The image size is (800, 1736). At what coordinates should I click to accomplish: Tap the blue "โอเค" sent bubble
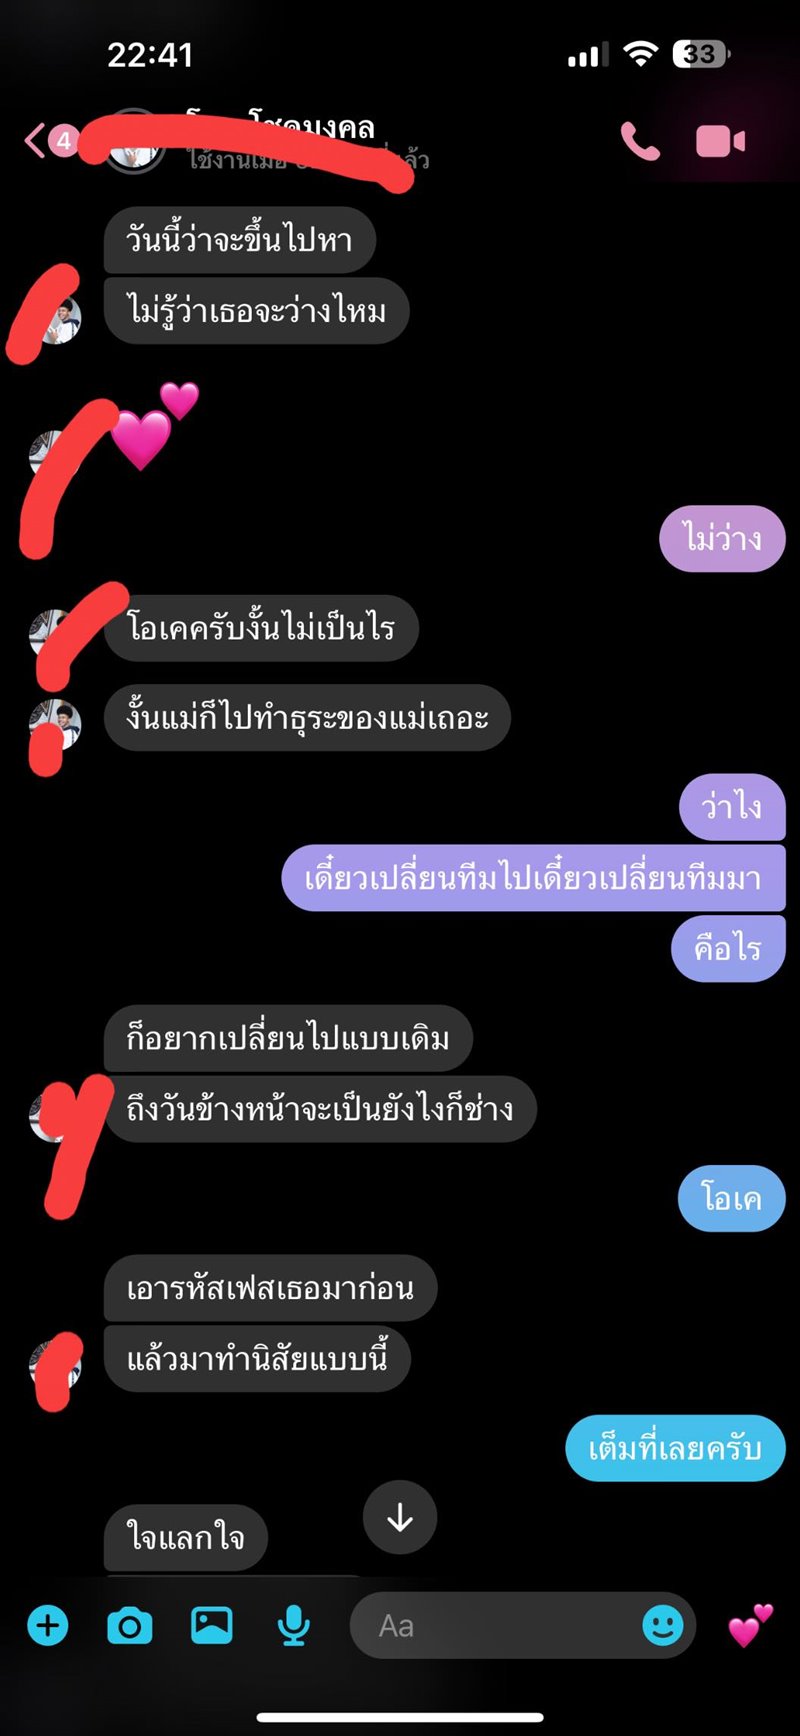(x=731, y=1198)
